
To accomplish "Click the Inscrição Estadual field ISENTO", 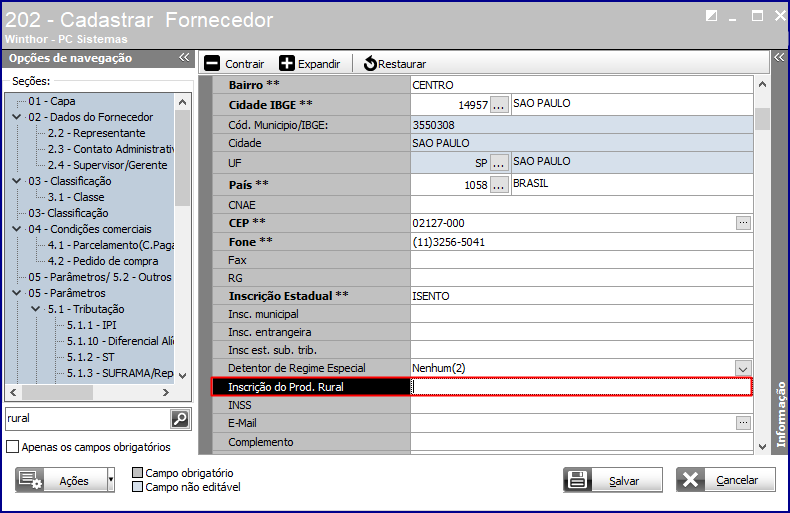I will point(582,296).
